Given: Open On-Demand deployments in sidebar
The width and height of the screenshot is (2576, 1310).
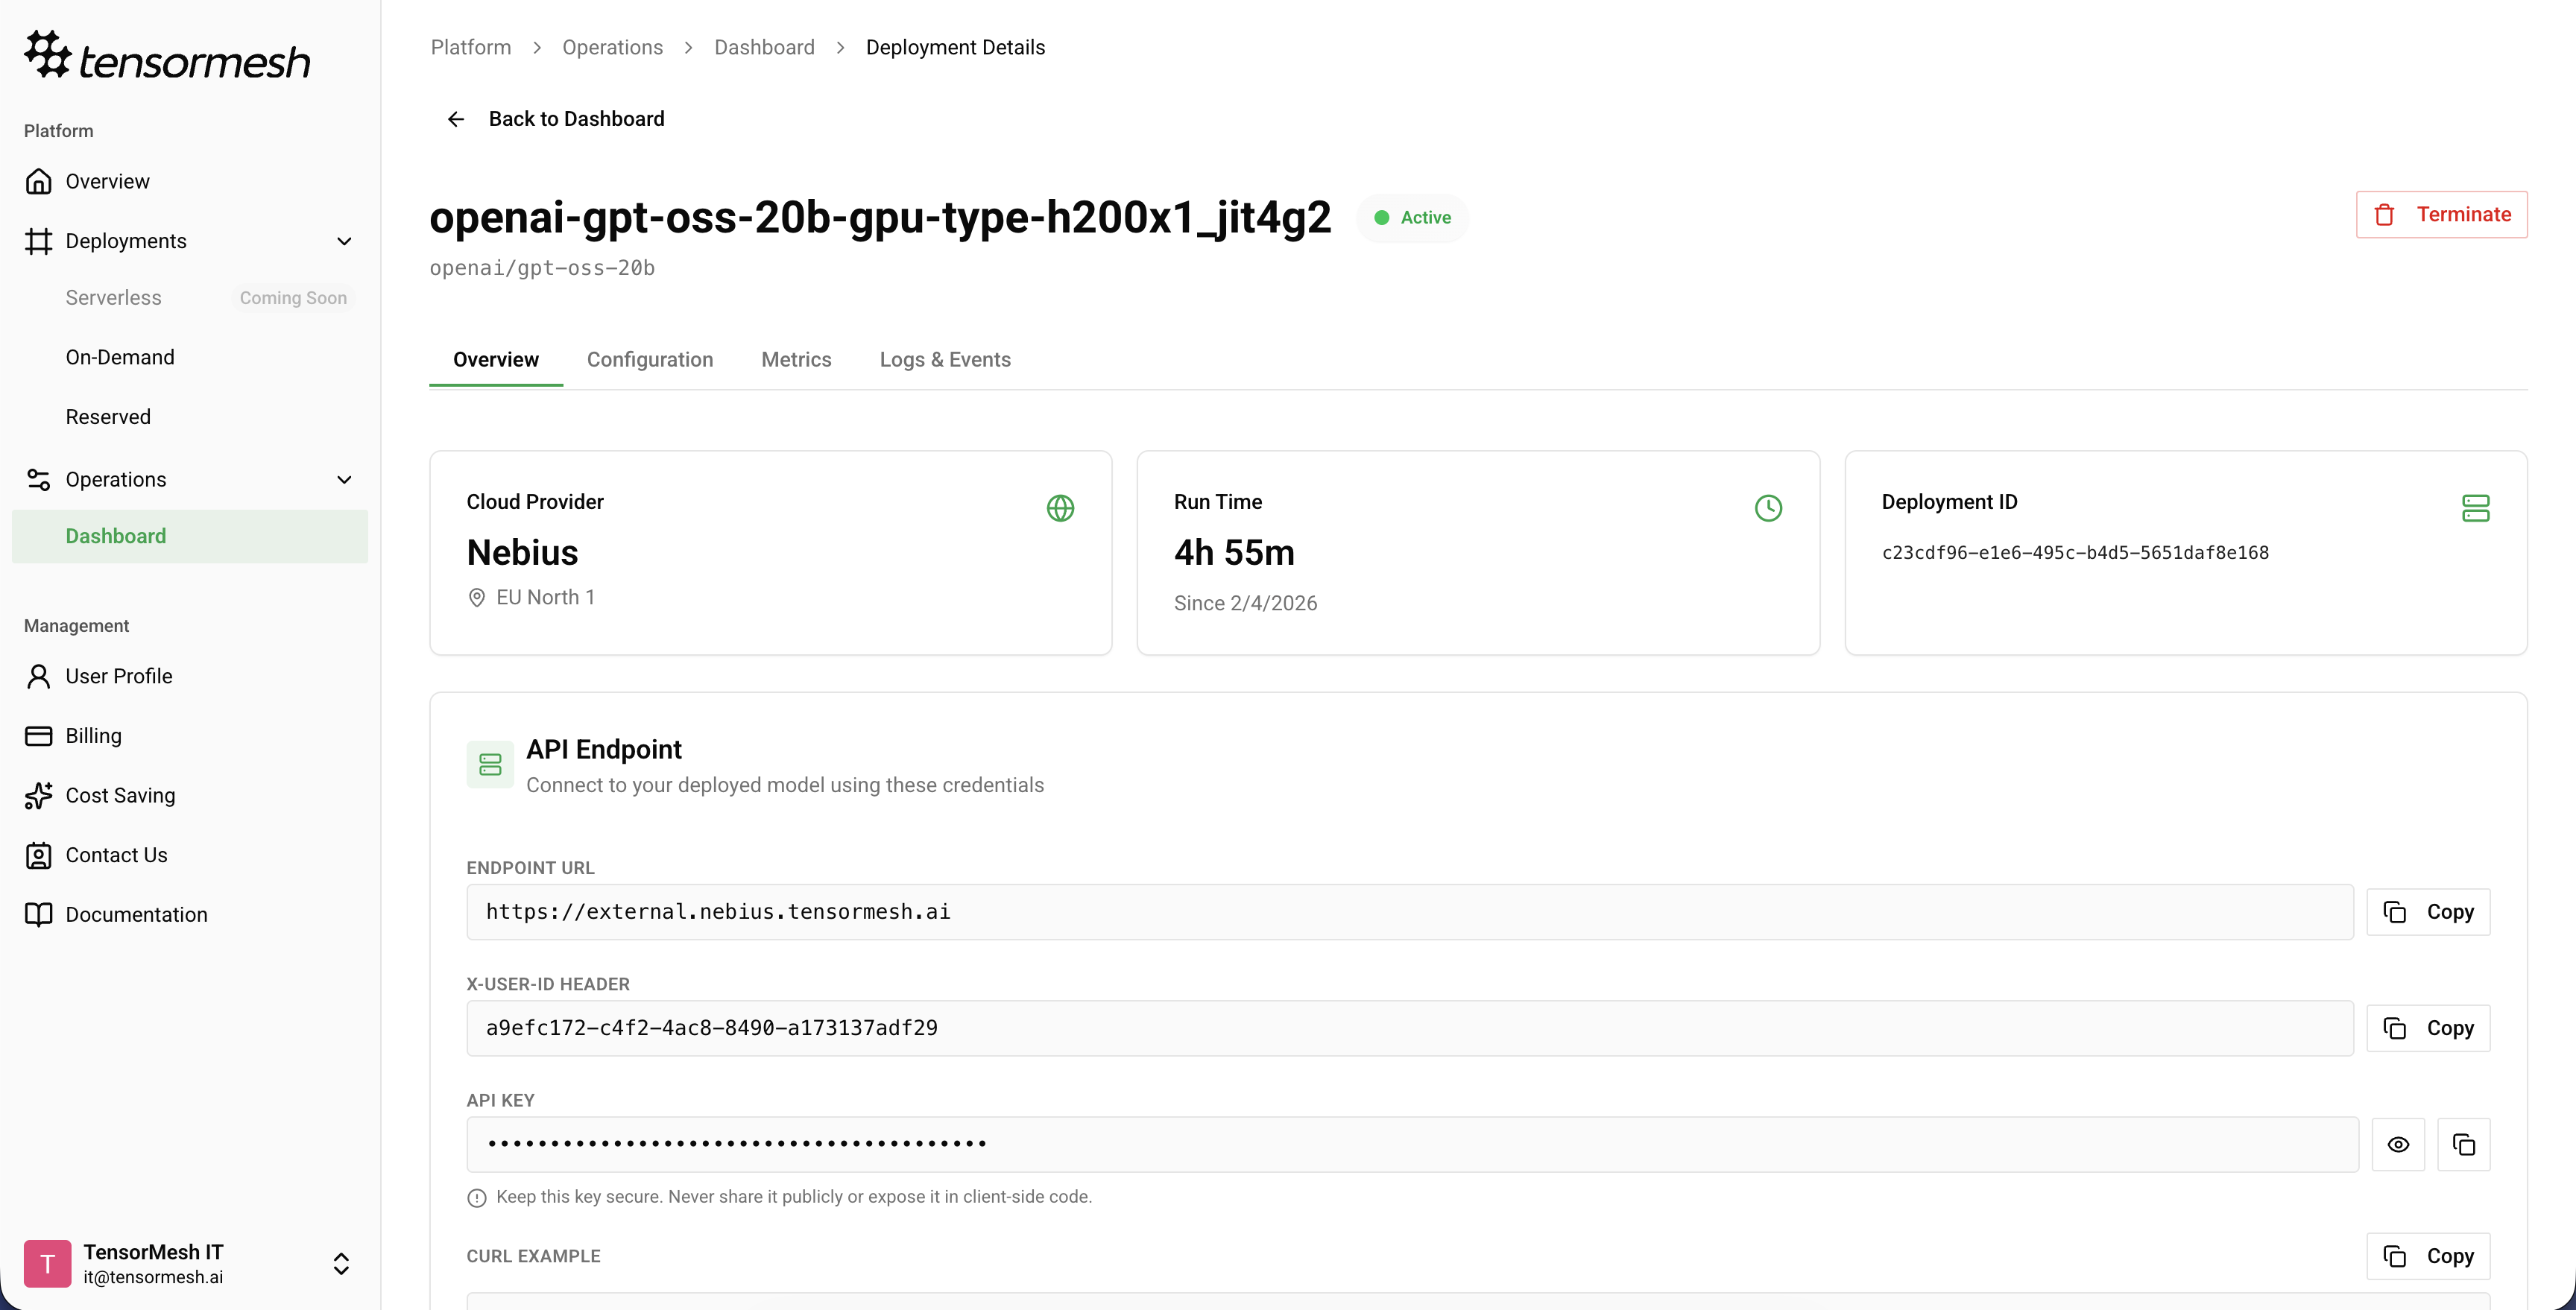Looking at the screenshot, I should 120,357.
